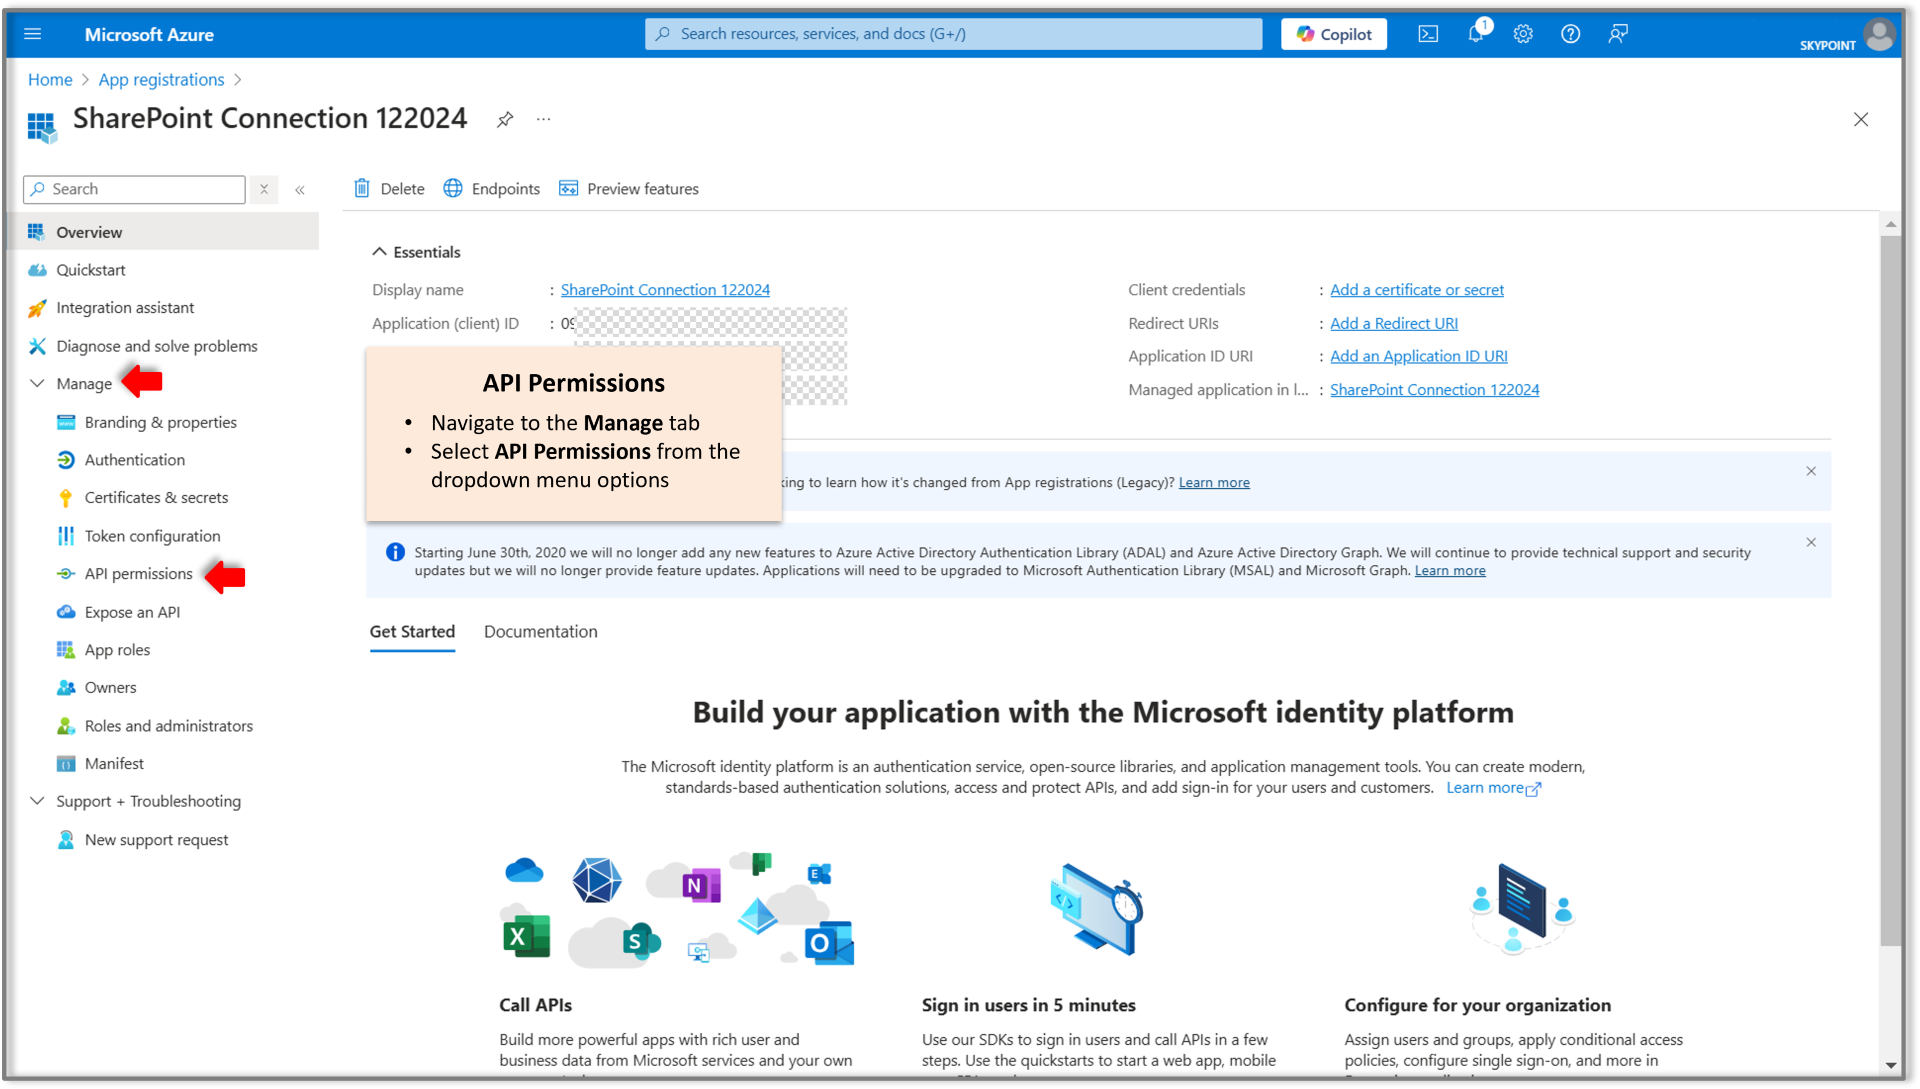Image resolution: width=1920 pixels, height=1089 pixels.
Task: Launch Copilot from the header
Action: point(1334,34)
